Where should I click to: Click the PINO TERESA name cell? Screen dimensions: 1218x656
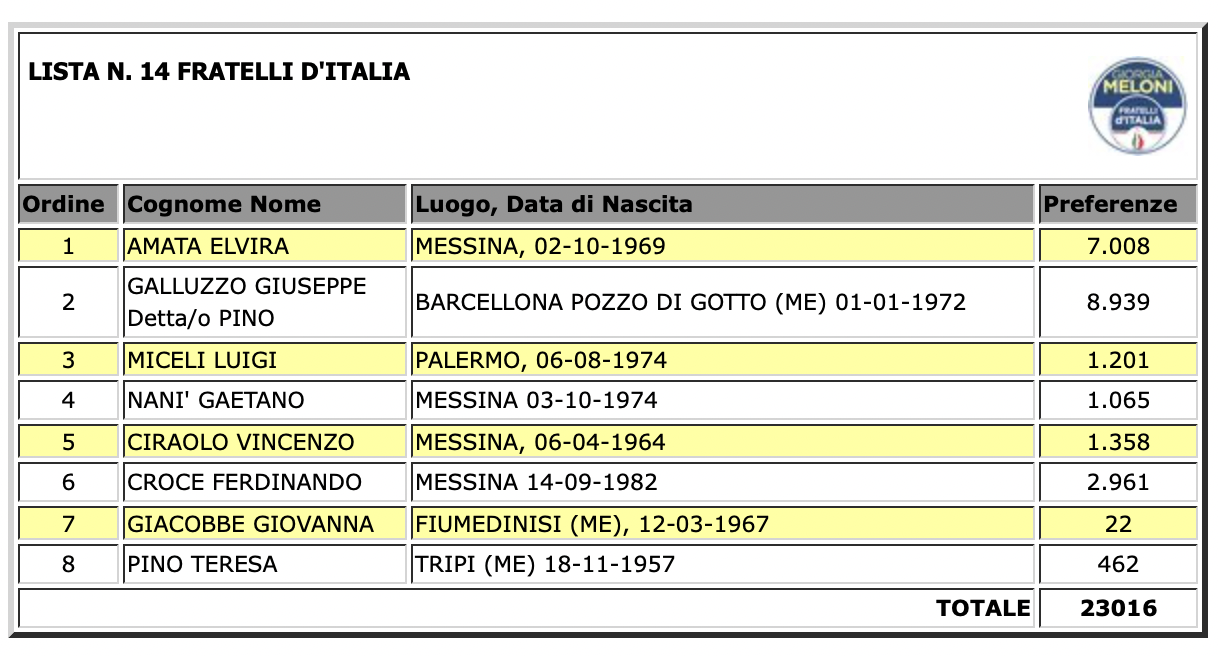click(x=265, y=565)
